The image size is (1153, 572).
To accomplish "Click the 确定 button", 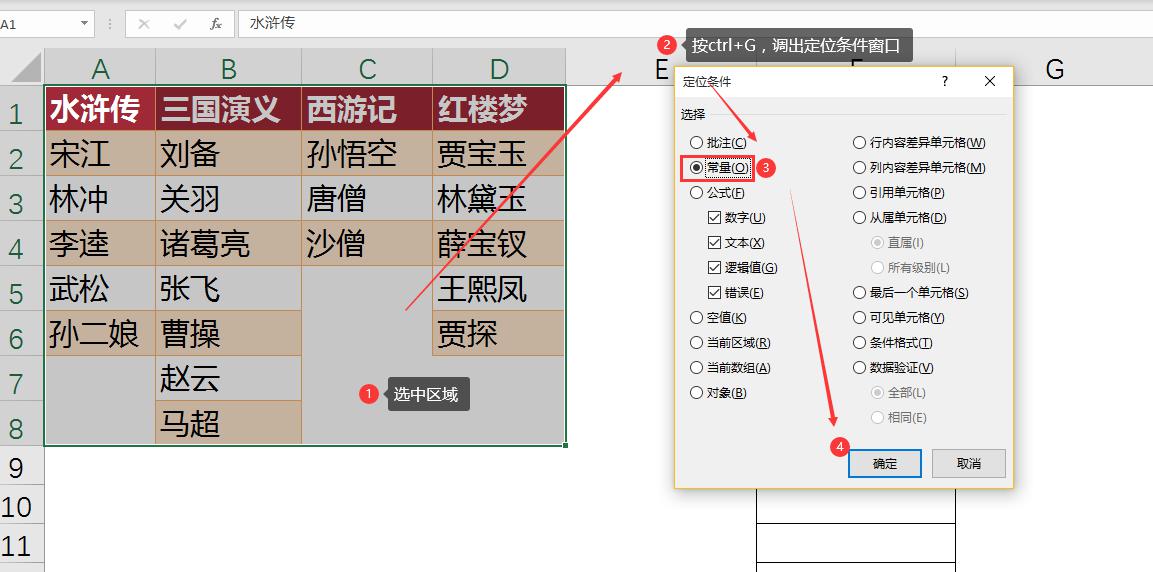I will coord(885,464).
